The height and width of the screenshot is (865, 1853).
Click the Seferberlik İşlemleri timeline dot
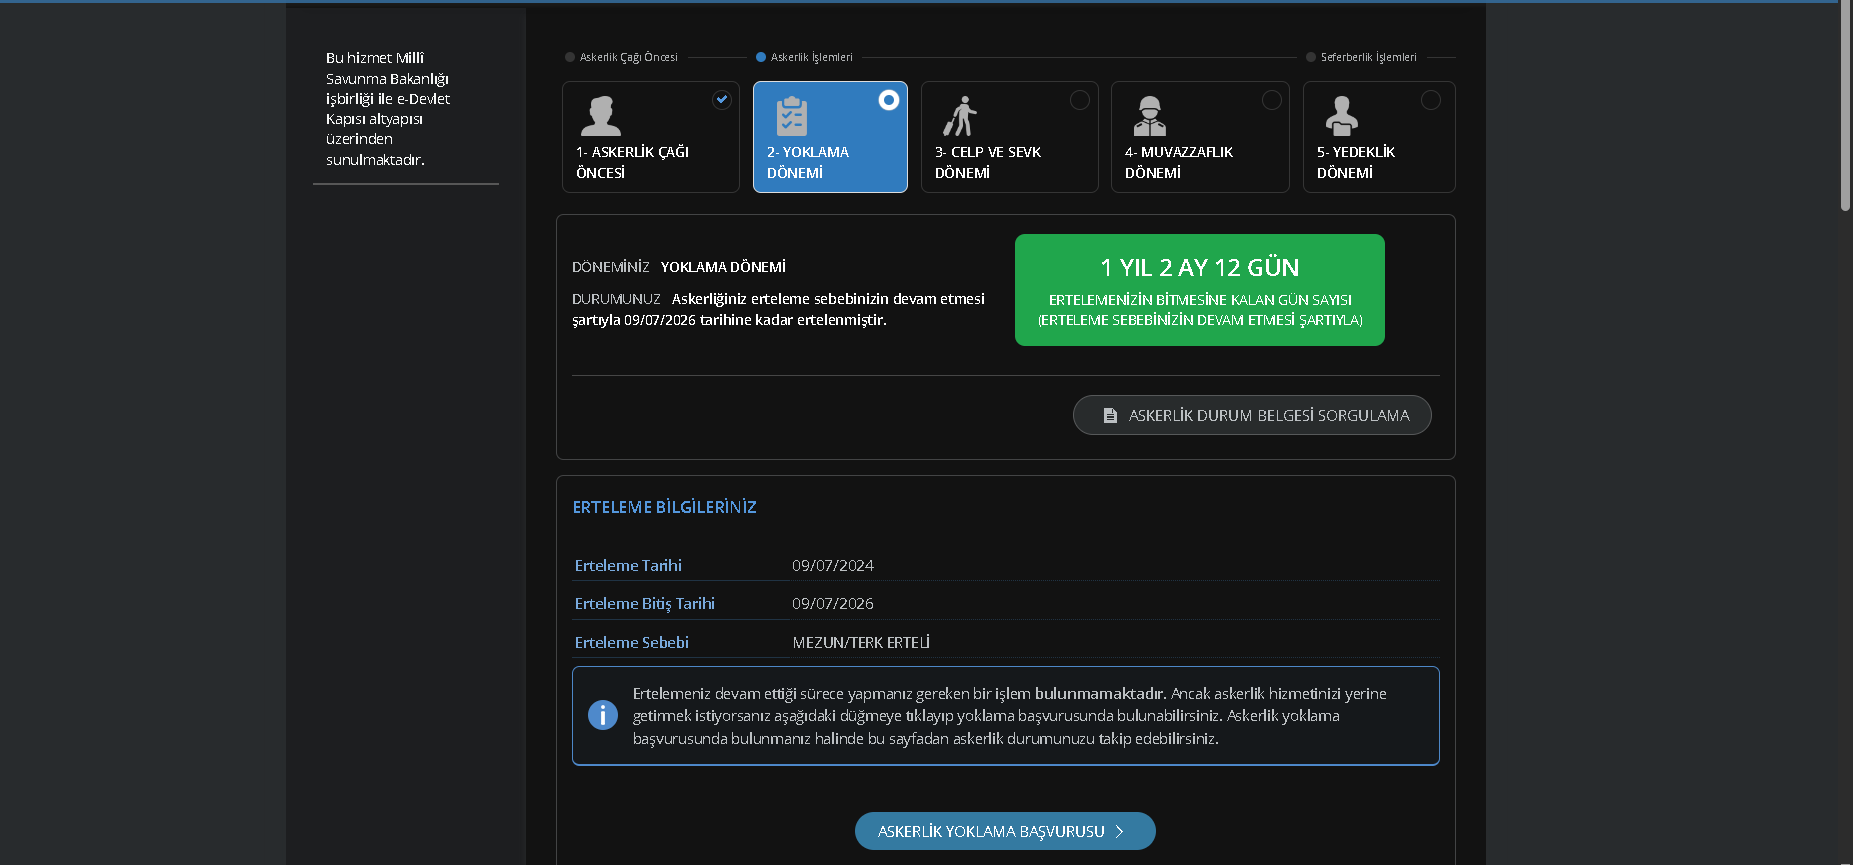pyautogui.click(x=1311, y=57)
